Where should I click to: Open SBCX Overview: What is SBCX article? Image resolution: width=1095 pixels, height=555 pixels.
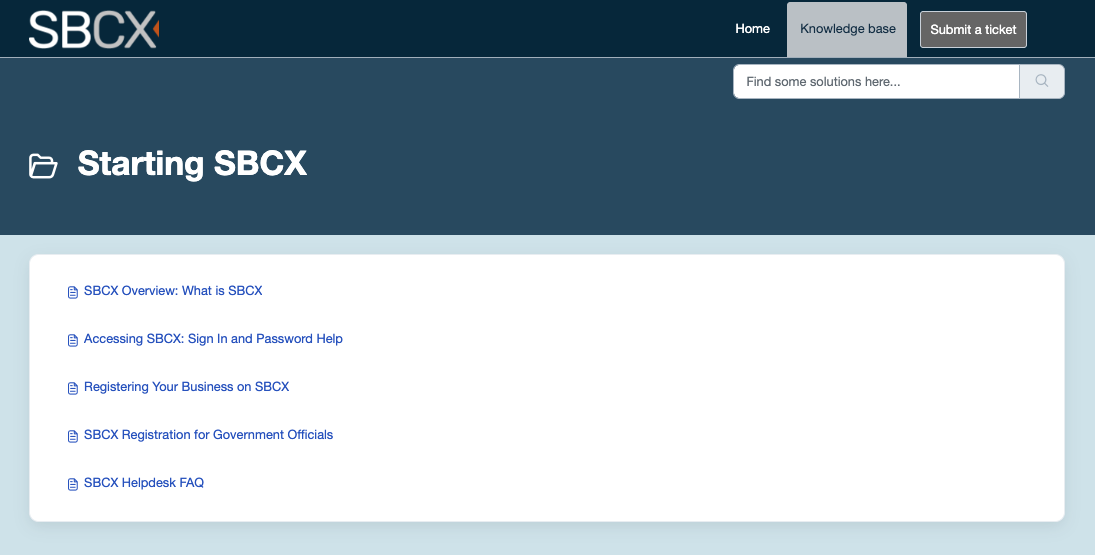173,290
